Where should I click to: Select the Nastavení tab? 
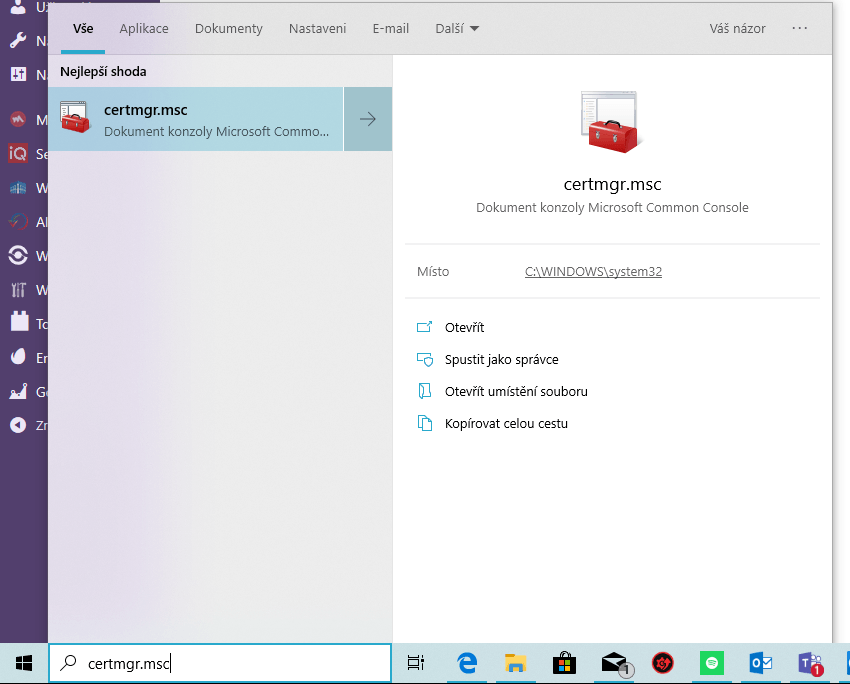pos(317,29)
